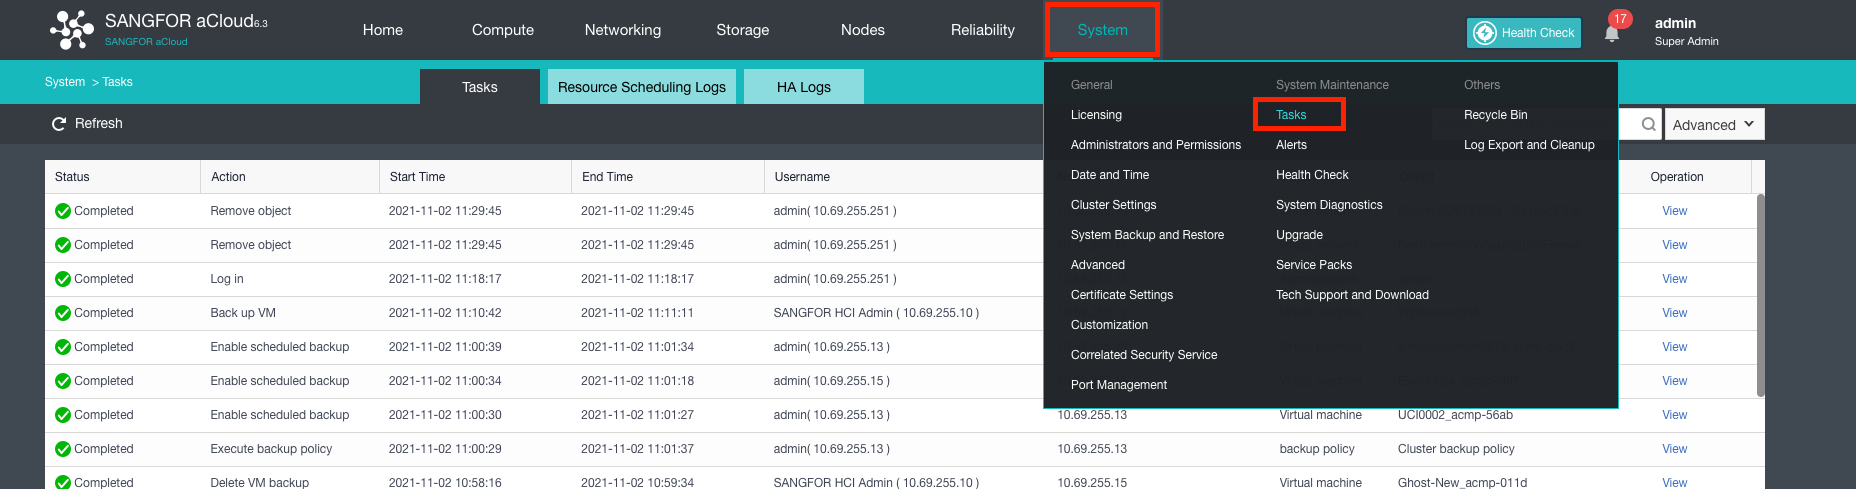
Task: Select Advanced under the General column
Action: (1098, 265)
